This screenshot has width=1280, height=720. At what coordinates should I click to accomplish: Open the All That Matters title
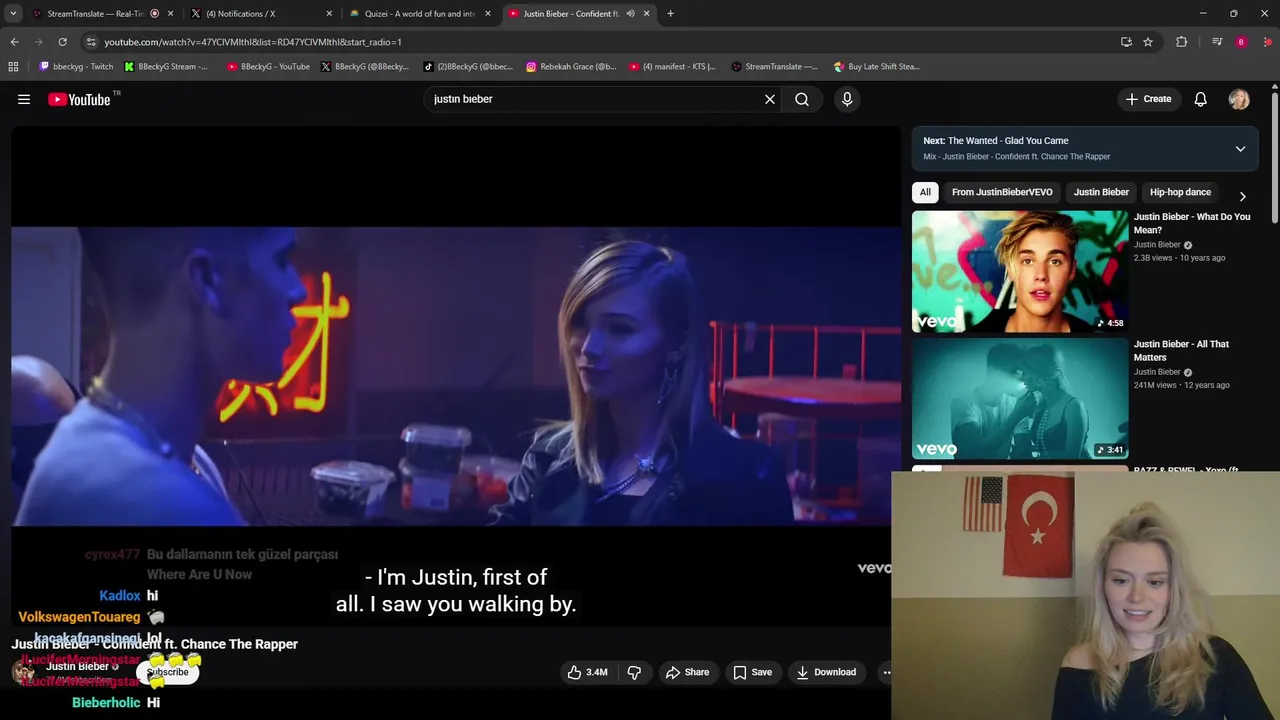[x=1181, y=350]
